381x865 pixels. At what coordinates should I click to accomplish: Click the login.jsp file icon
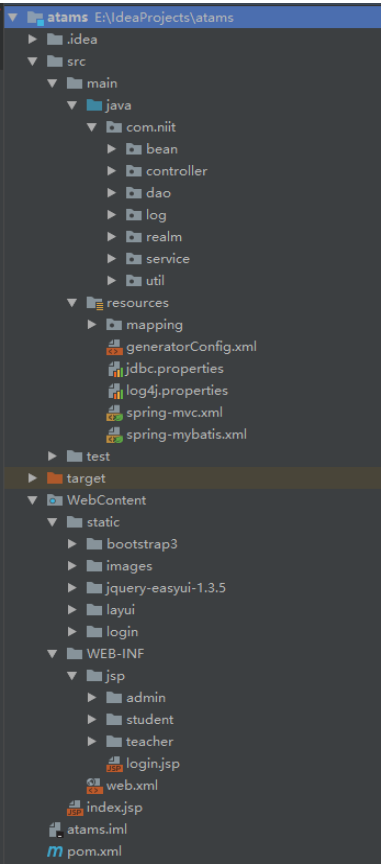(114, 763)
